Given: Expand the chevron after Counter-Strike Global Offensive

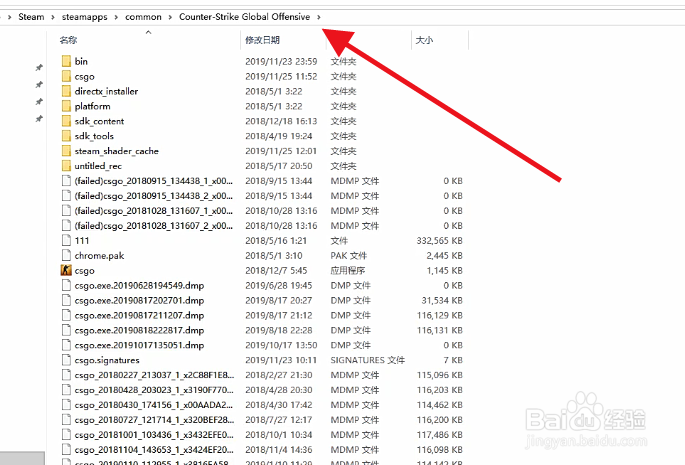Looking at the screenshot, I should tap(319, 17).
